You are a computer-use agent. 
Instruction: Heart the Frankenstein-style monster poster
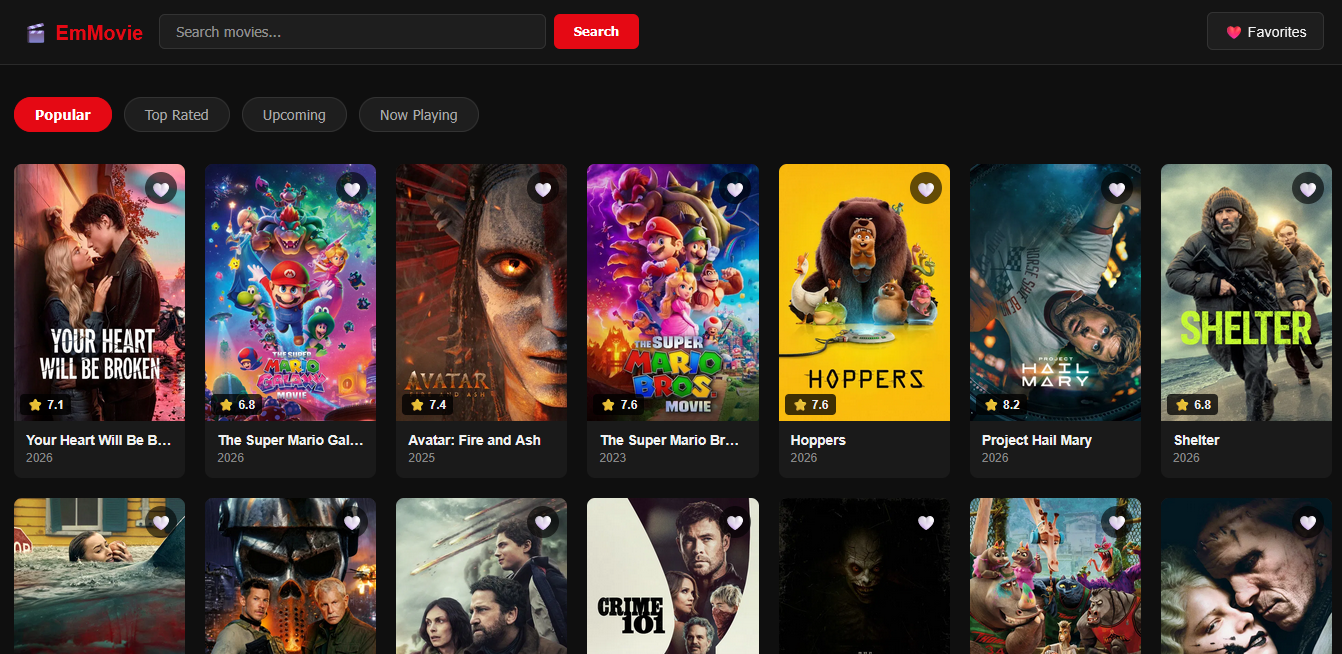(1308, 522)
